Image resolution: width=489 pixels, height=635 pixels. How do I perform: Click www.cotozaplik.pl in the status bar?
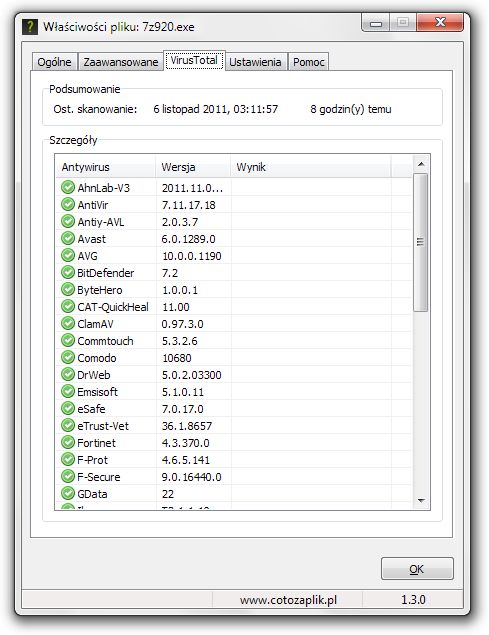pyautogui.click(x=288, y=600)
